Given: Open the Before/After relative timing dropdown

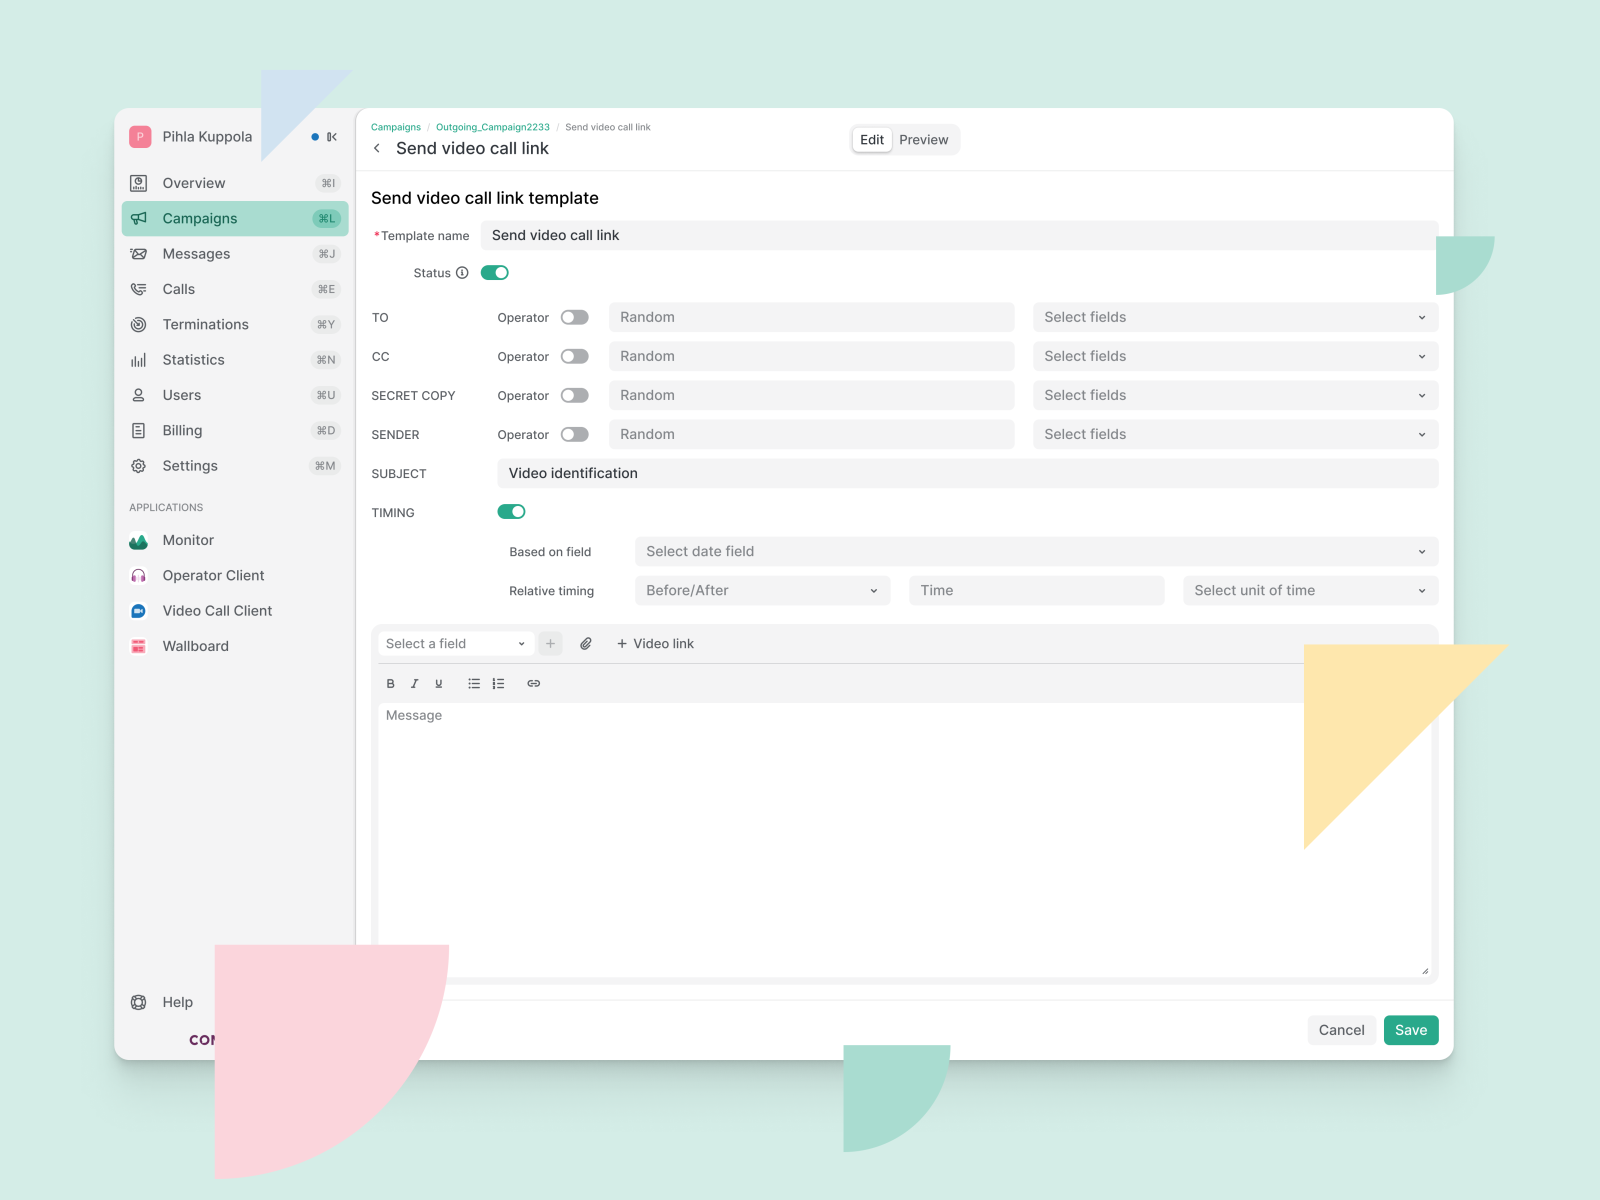Looking at the screenshot, I should tap(762, 590).
